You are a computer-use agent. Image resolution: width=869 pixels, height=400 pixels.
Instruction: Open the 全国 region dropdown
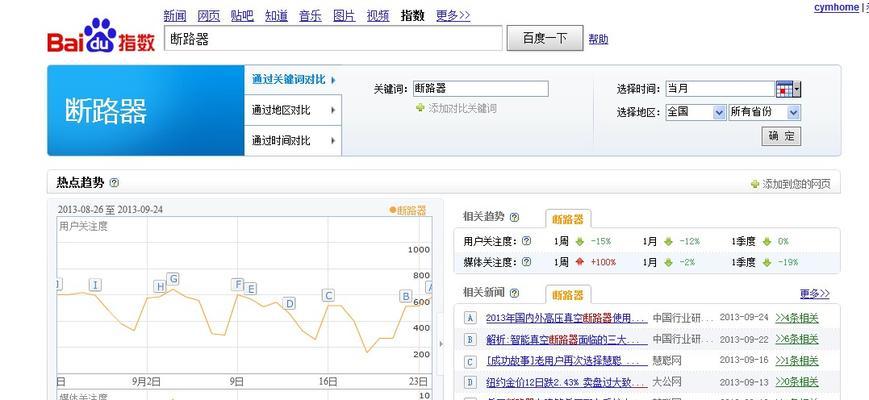(x=719, y=112)
